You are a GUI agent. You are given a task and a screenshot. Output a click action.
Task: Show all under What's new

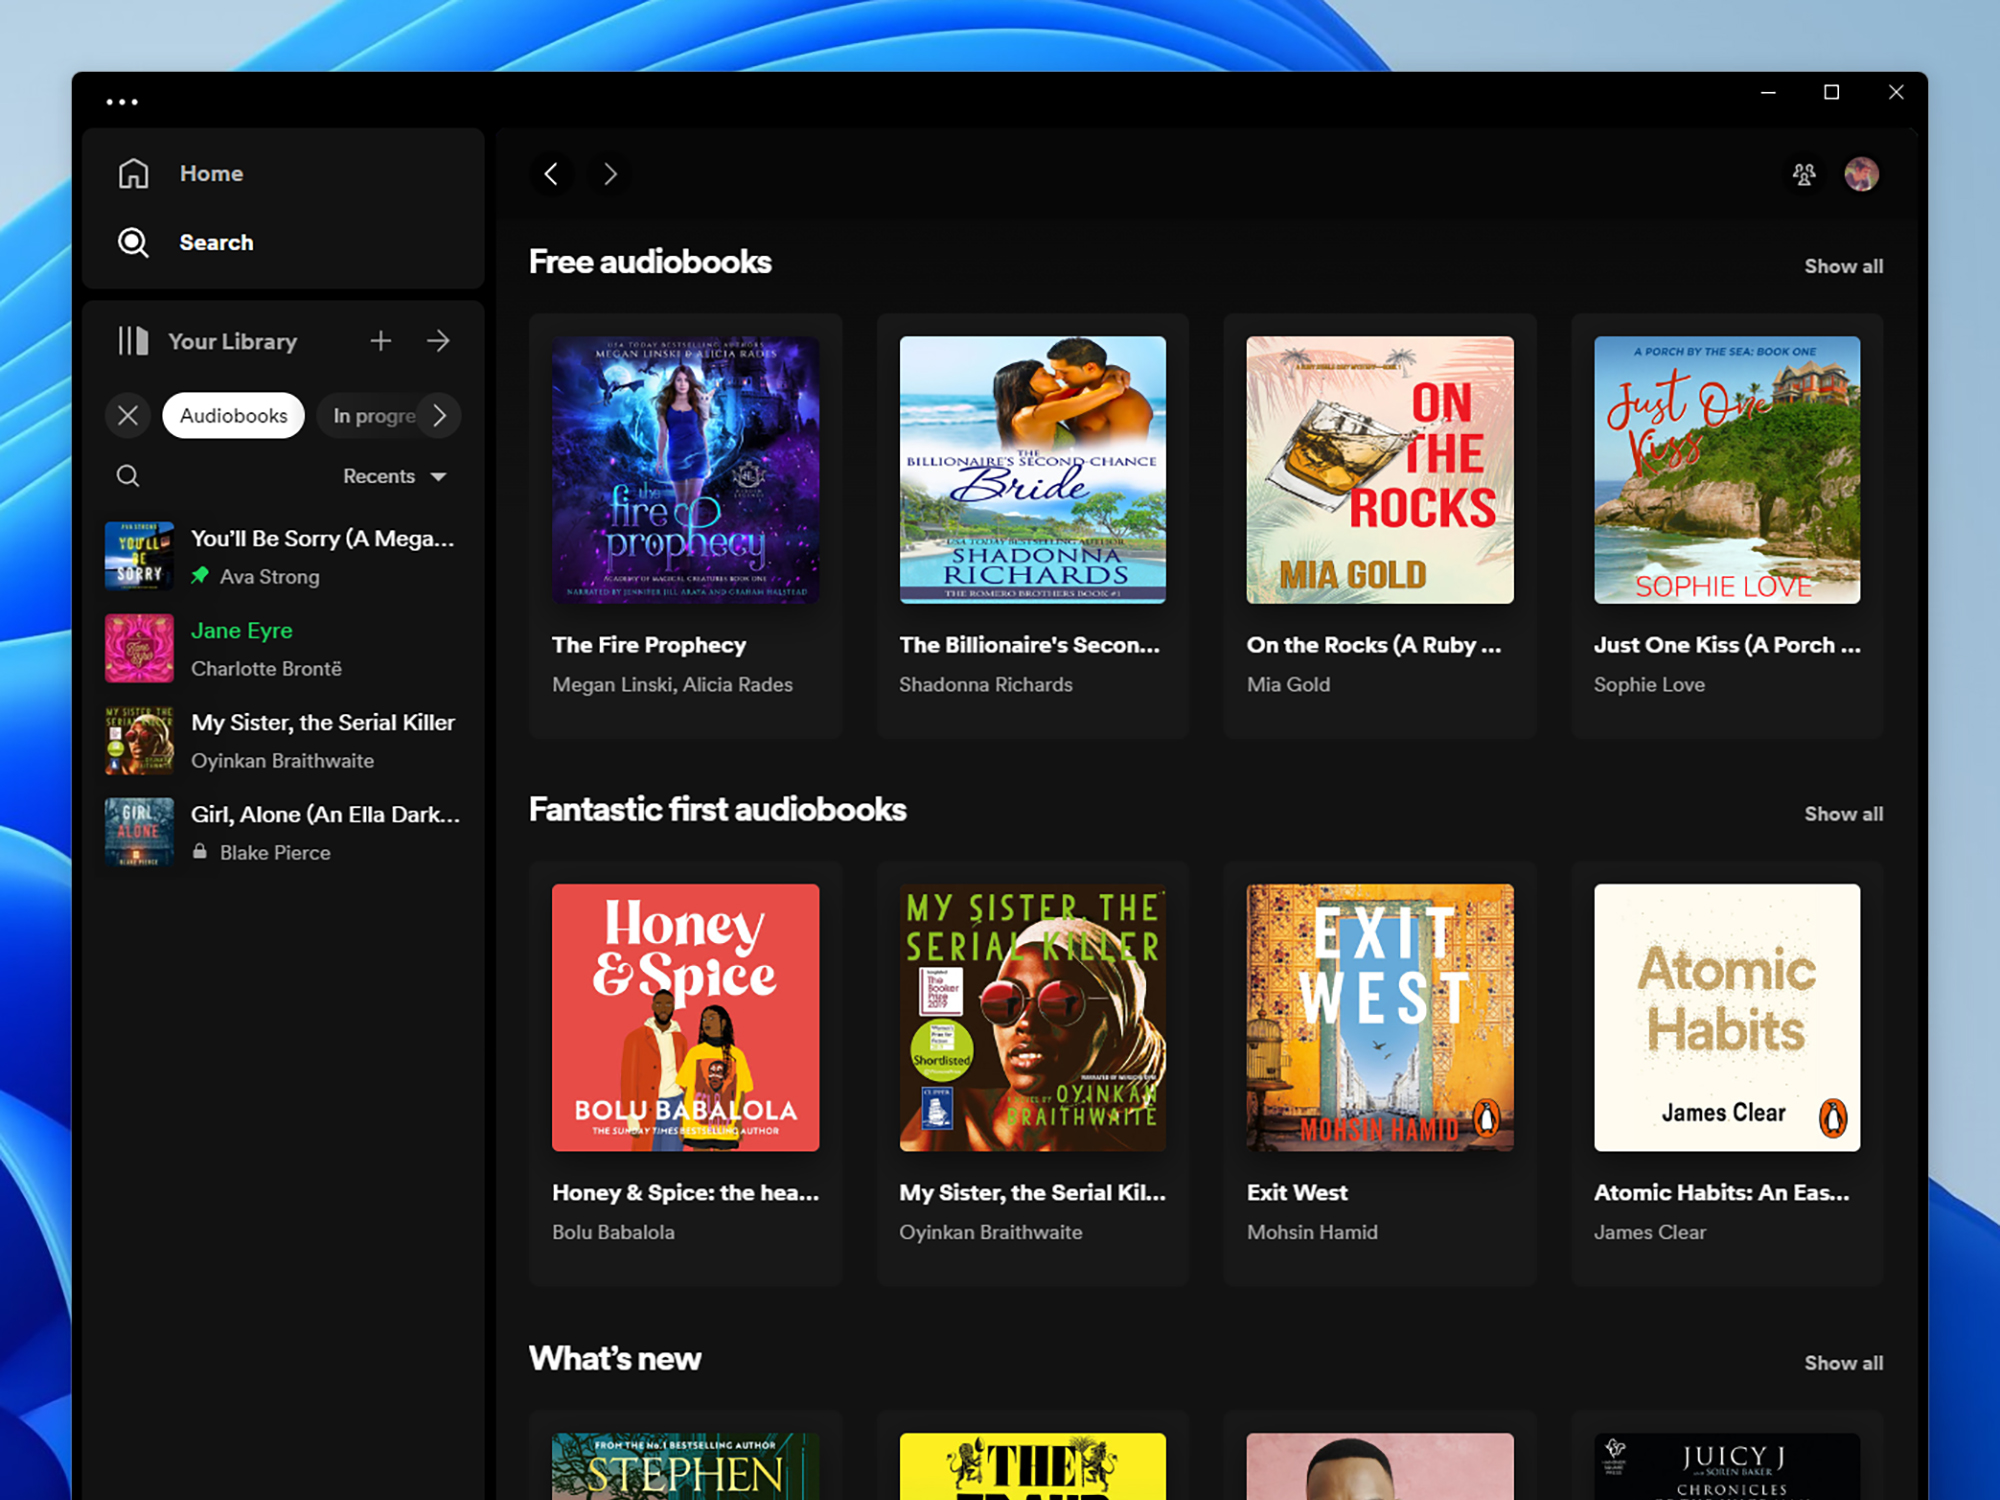1843,1362
